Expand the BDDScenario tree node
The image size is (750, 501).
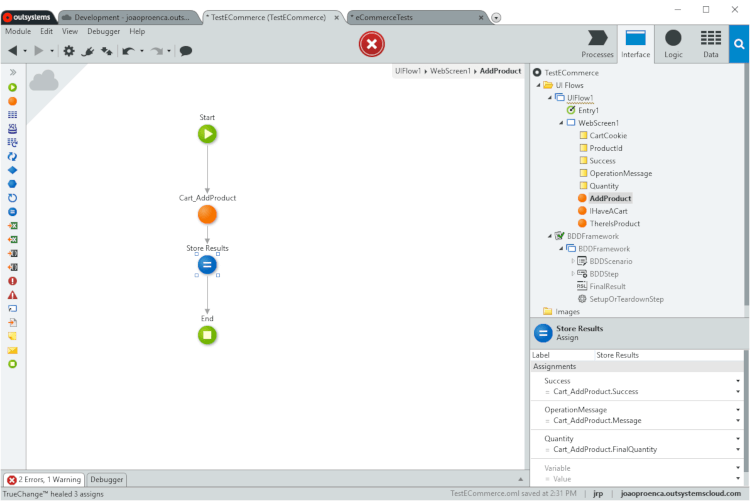pos(573,261)
